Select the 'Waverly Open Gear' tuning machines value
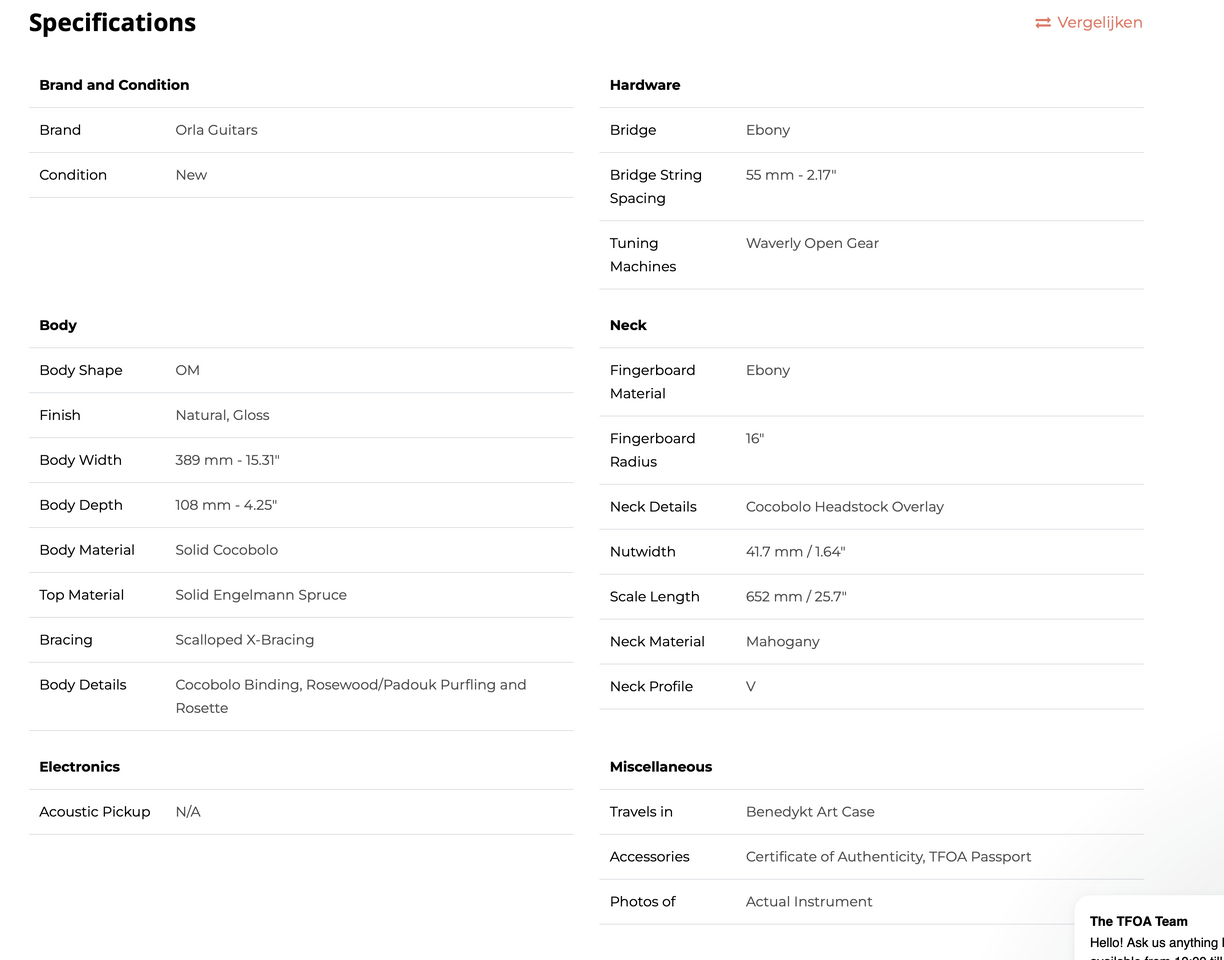Screen dimensions: 1224x960 812,243
